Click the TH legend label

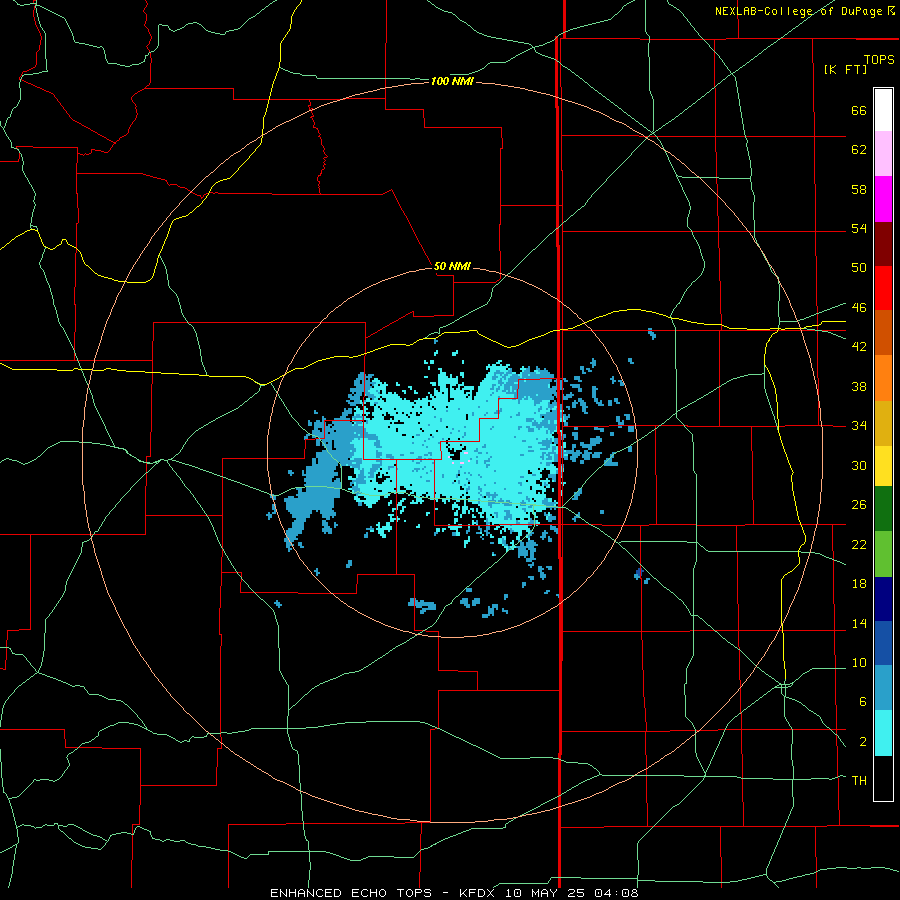(x=859, y=780)
